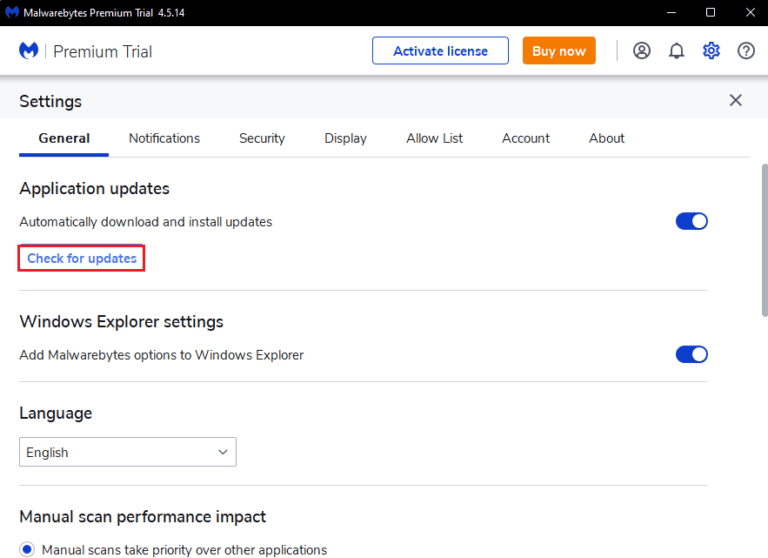Turn off Malwarebytes options in Windows Explorer

pos(691,354)
